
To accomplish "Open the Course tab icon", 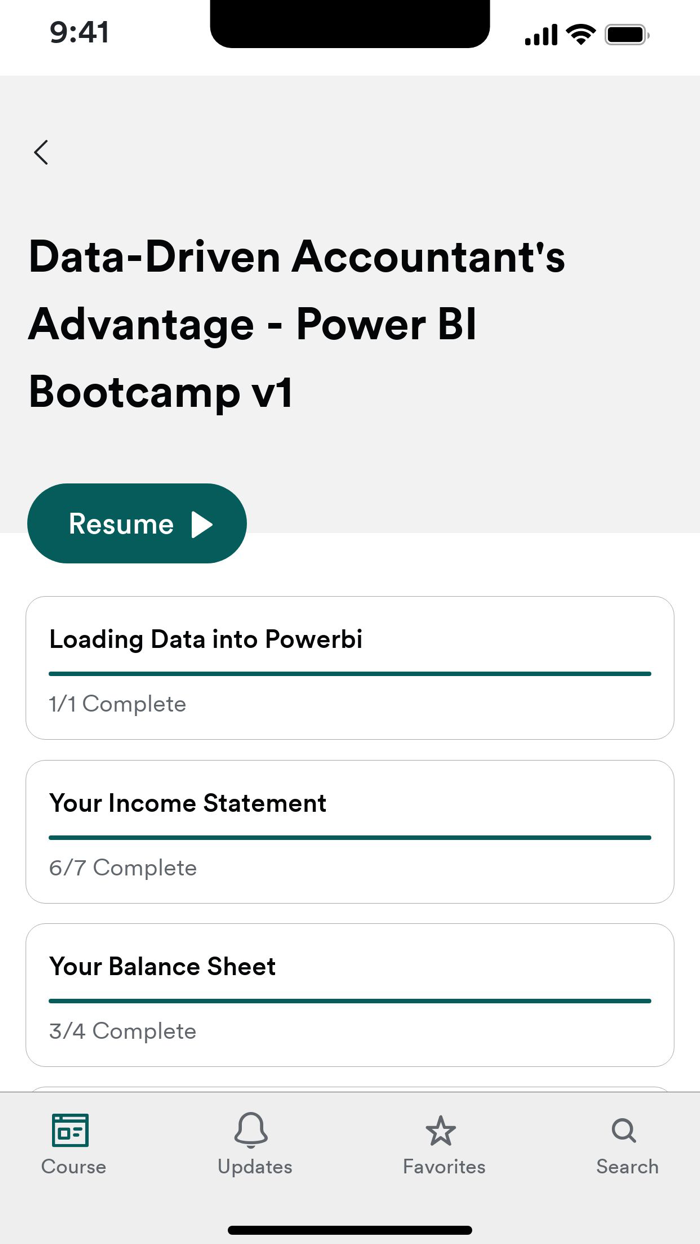I will pyautogui.click(x=71, y=1131).
